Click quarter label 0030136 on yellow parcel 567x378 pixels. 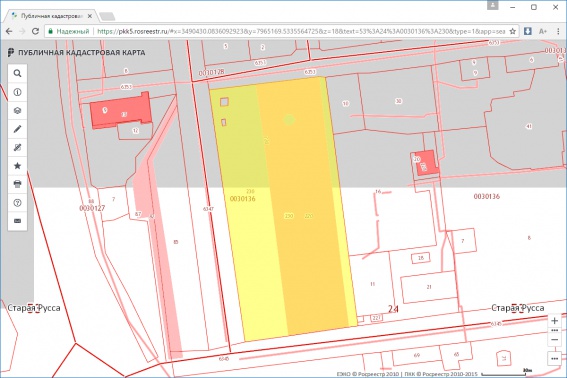(243, 199)
